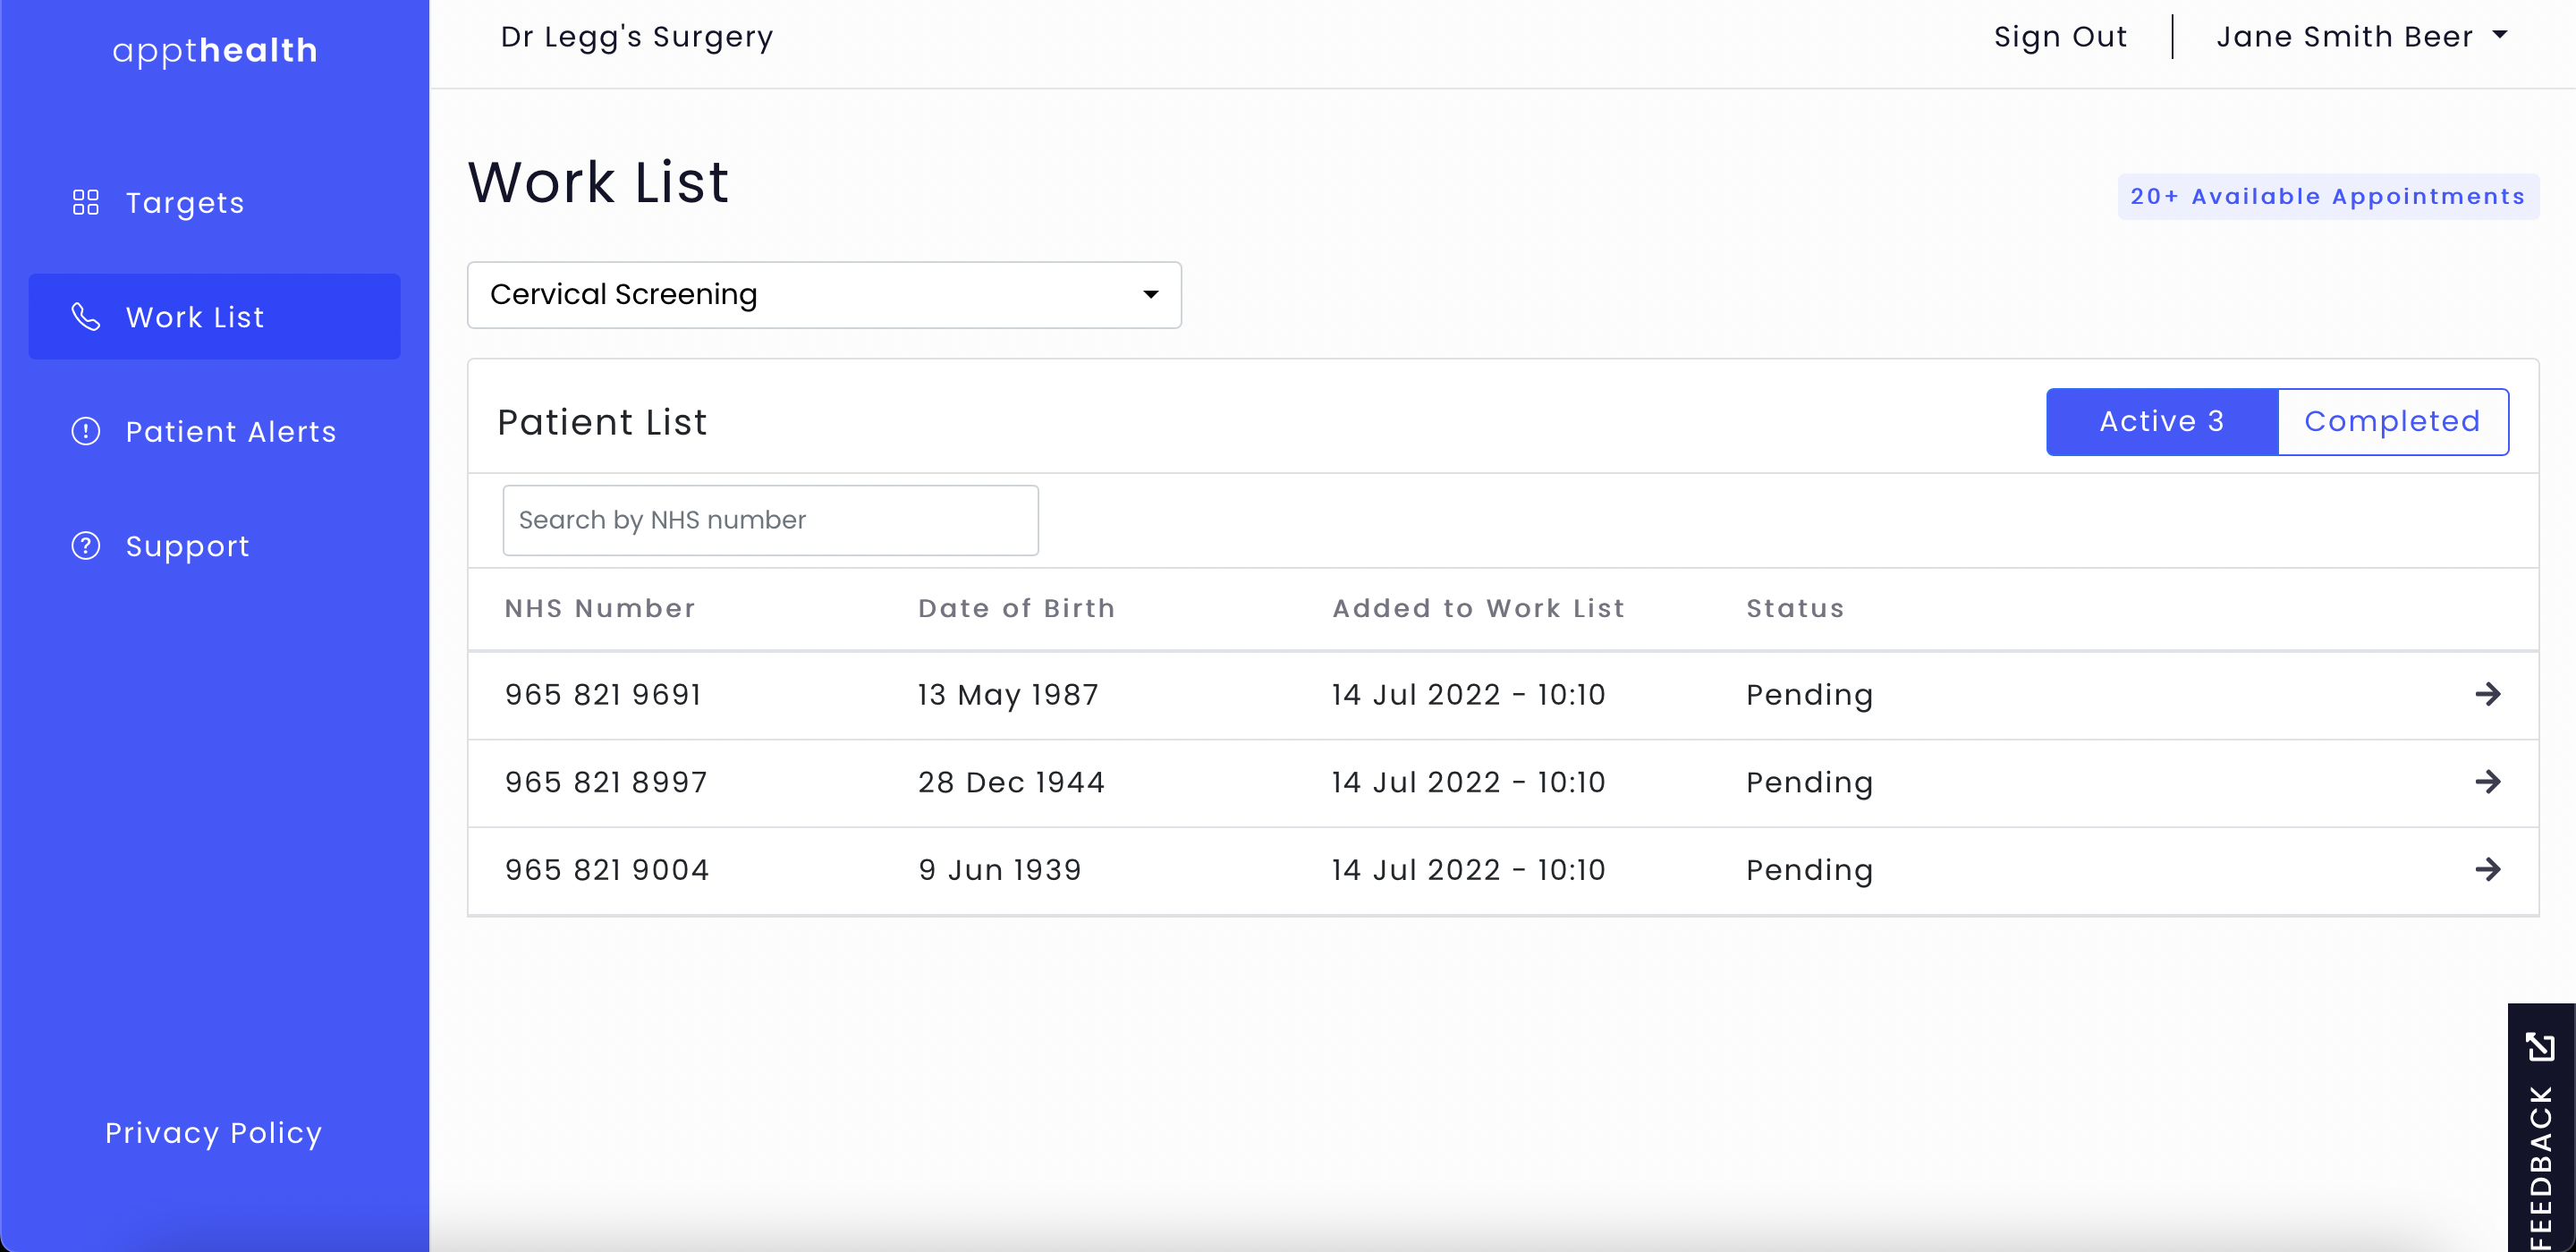The width and height of the screenshot is (2576, 1252).
Task: Click the Feedback external link icon
Action: point(2540,1047)
